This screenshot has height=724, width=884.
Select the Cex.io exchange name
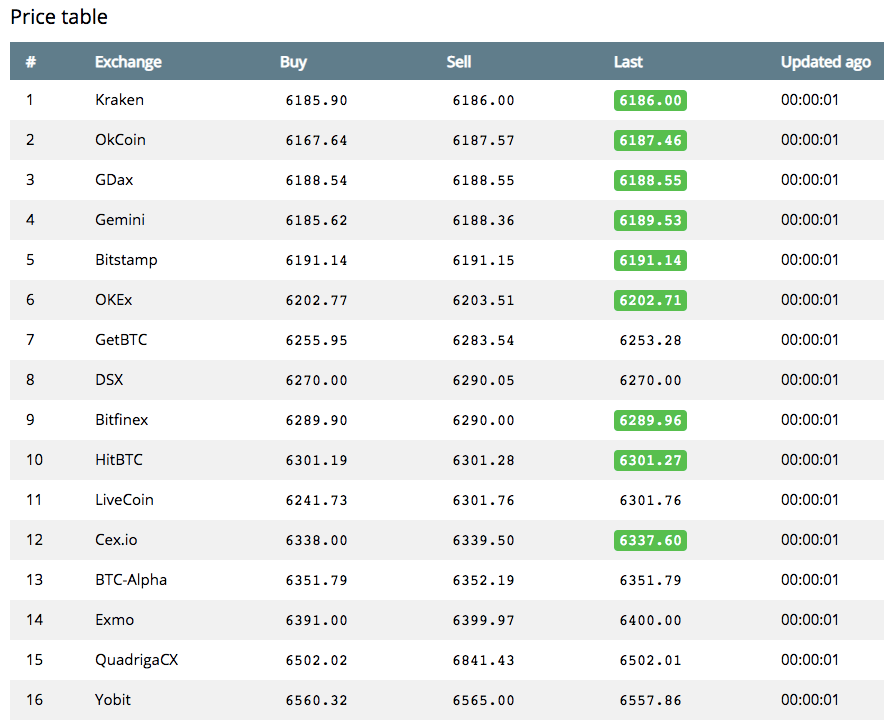pyautogui.click(x=116, y=540)
